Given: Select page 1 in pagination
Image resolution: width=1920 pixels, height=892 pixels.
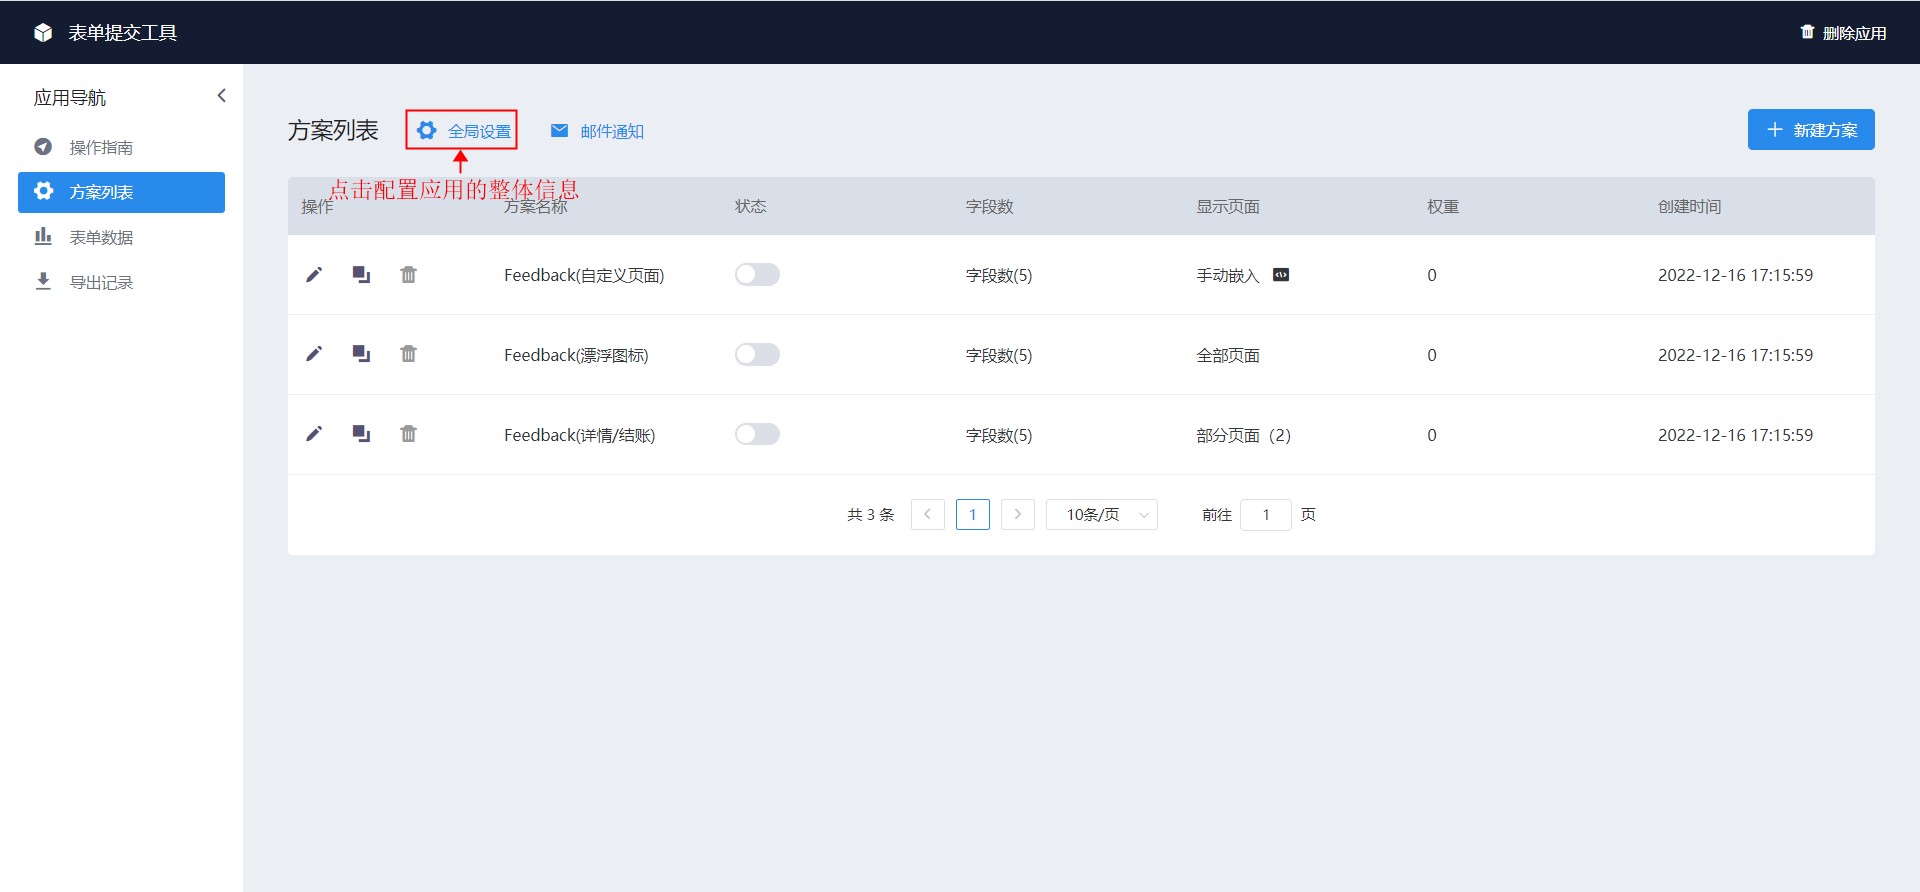Looking at the screenshot, I should [973, 514].
